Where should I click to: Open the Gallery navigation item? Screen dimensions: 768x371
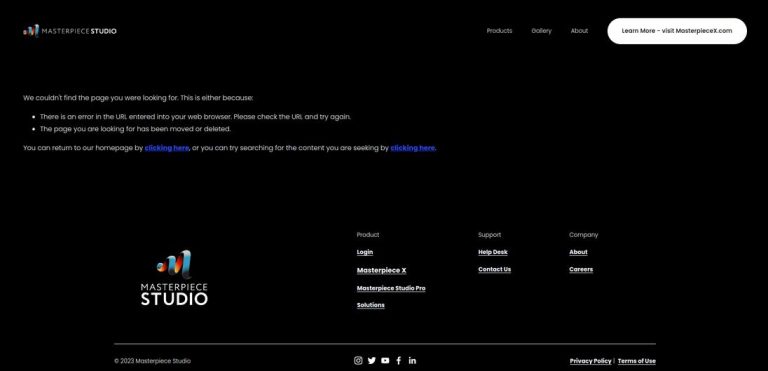pyautogui.click(x=541, y=30)
